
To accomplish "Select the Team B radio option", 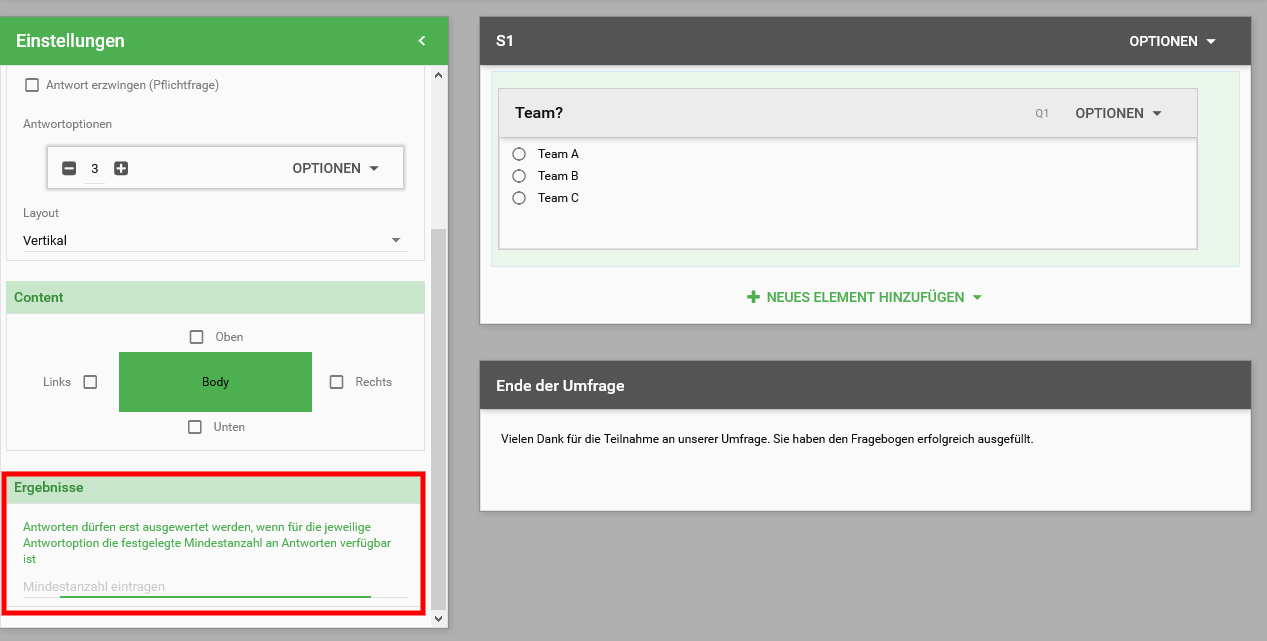I will pyautogui.click(x=519, y=176).
